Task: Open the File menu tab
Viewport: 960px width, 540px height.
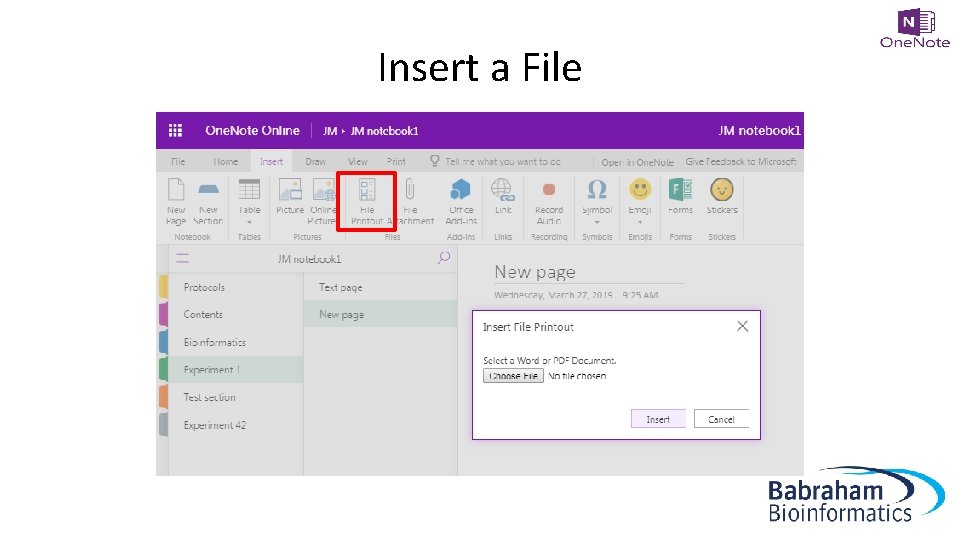Action: [x=178, y=162]
